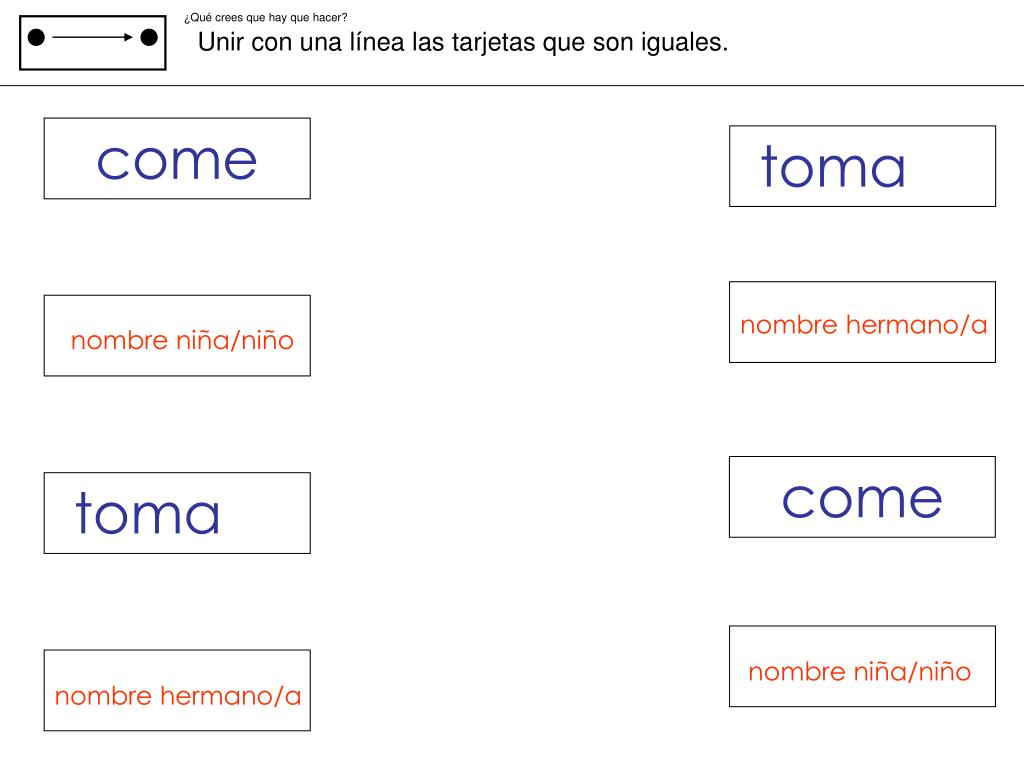Select the "toma" card in the right column
Screen dimensions: 1024x768
(x=862, y=166)
